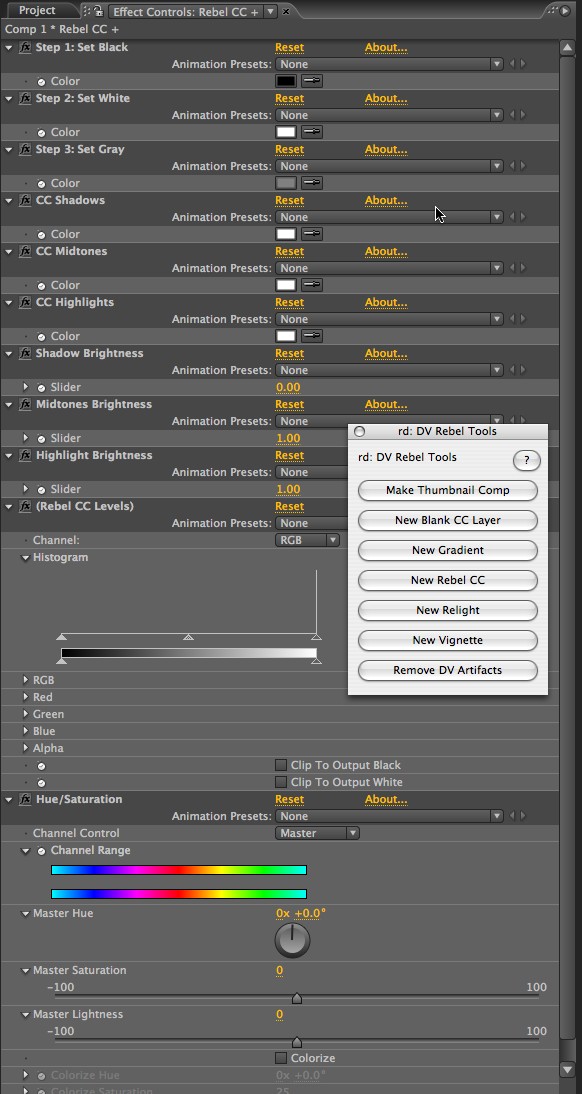Click the black color swatch of Set Black
This screenshot has height=1094, width=582.
coord(286,81)
